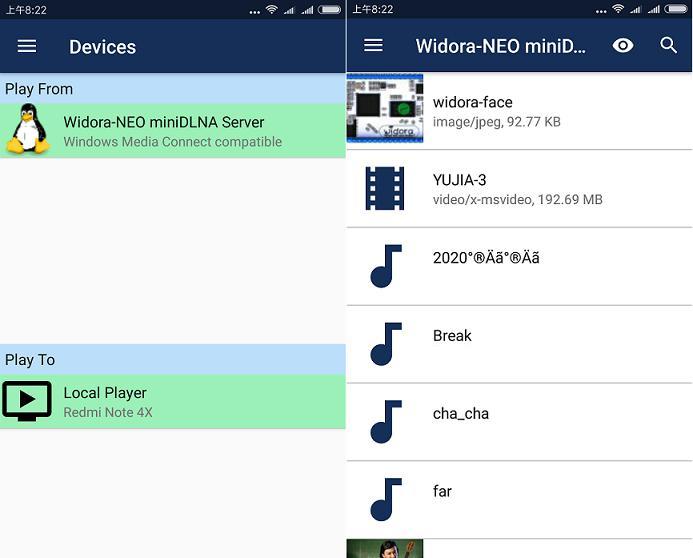Tap the Wi-Fi icon in right status bar
Viewport: 693px width, 558px height.
point(617,9)
